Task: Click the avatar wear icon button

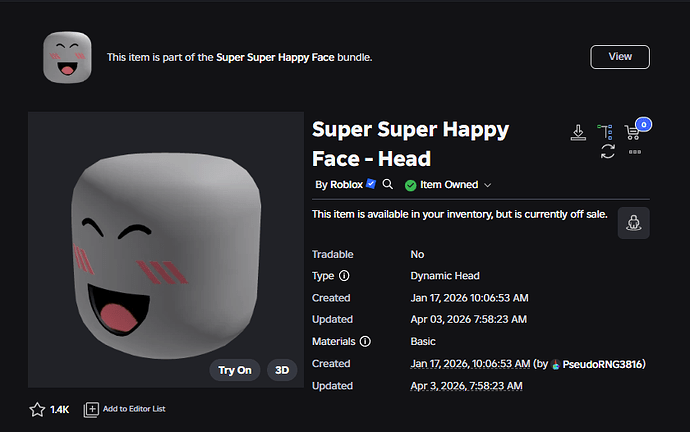Action: 634,223
